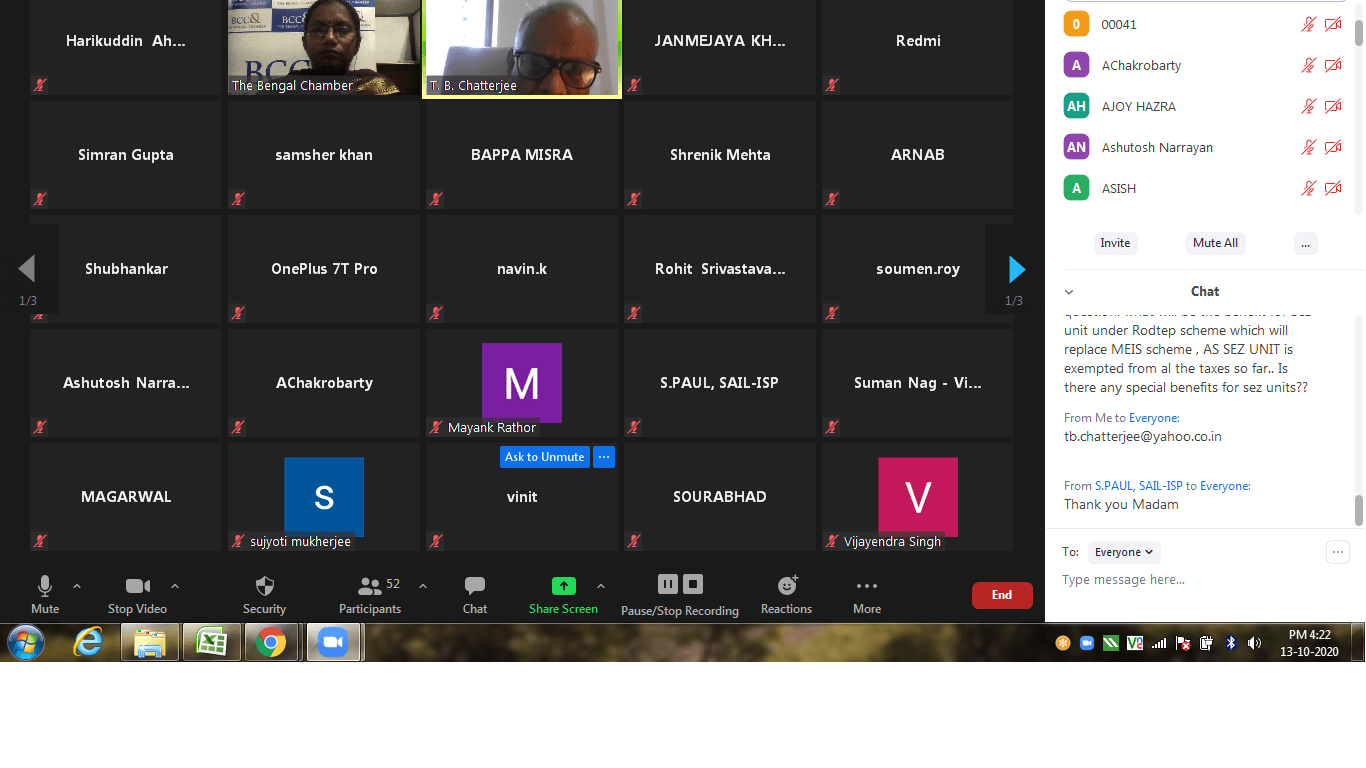Select Simran Gupta participant tile
1366x768 pixels.
coord(126,155)
